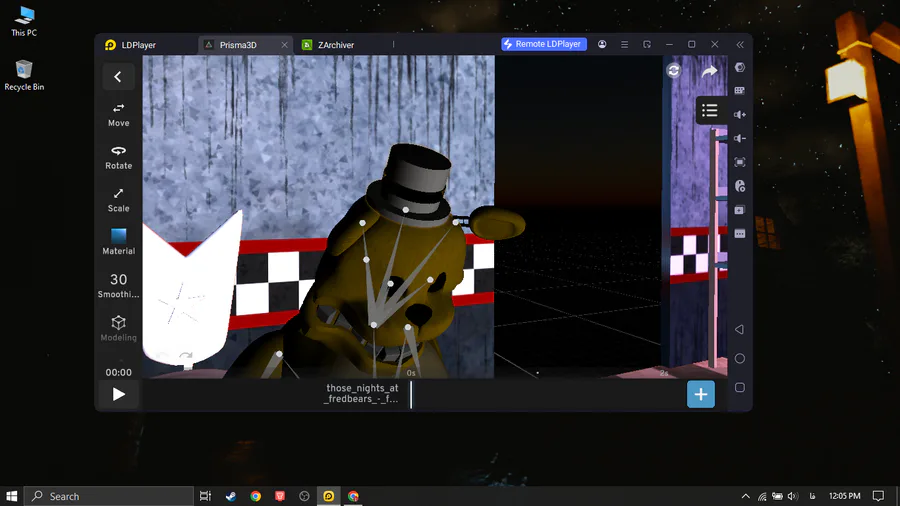This screenshot has height=506, width=900.
Task: Play the animation
Action: pyautogui.click(x=118, y=394)
